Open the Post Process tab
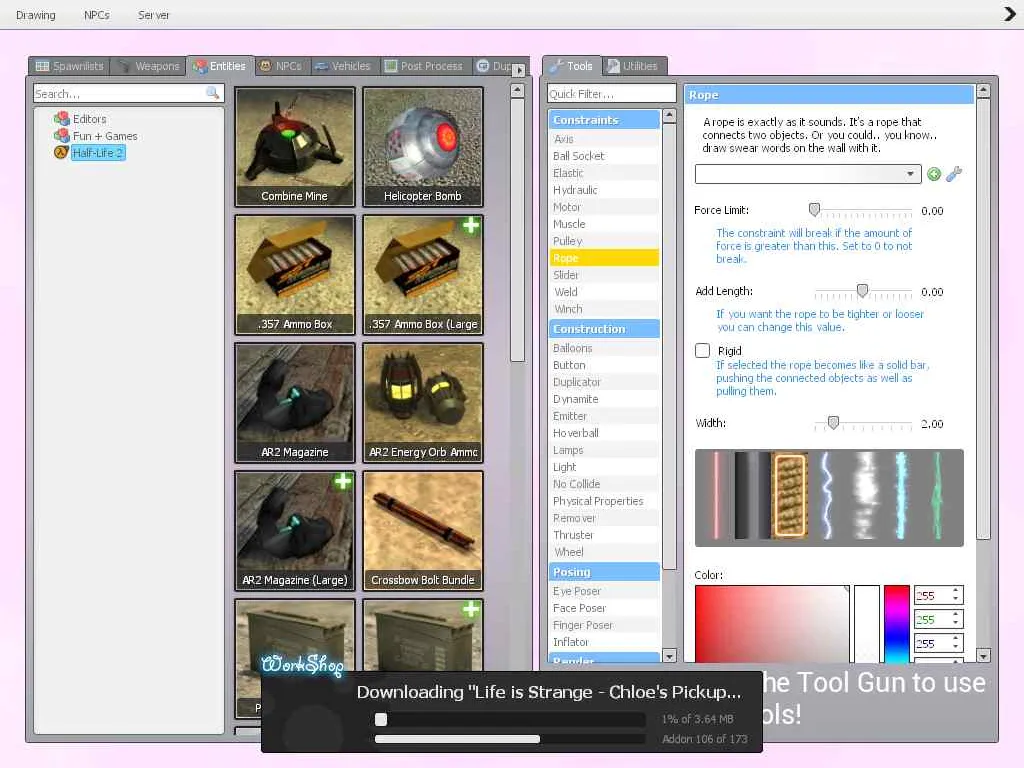1024x768 pixels. pyautogui.click(x=423, y=66)
